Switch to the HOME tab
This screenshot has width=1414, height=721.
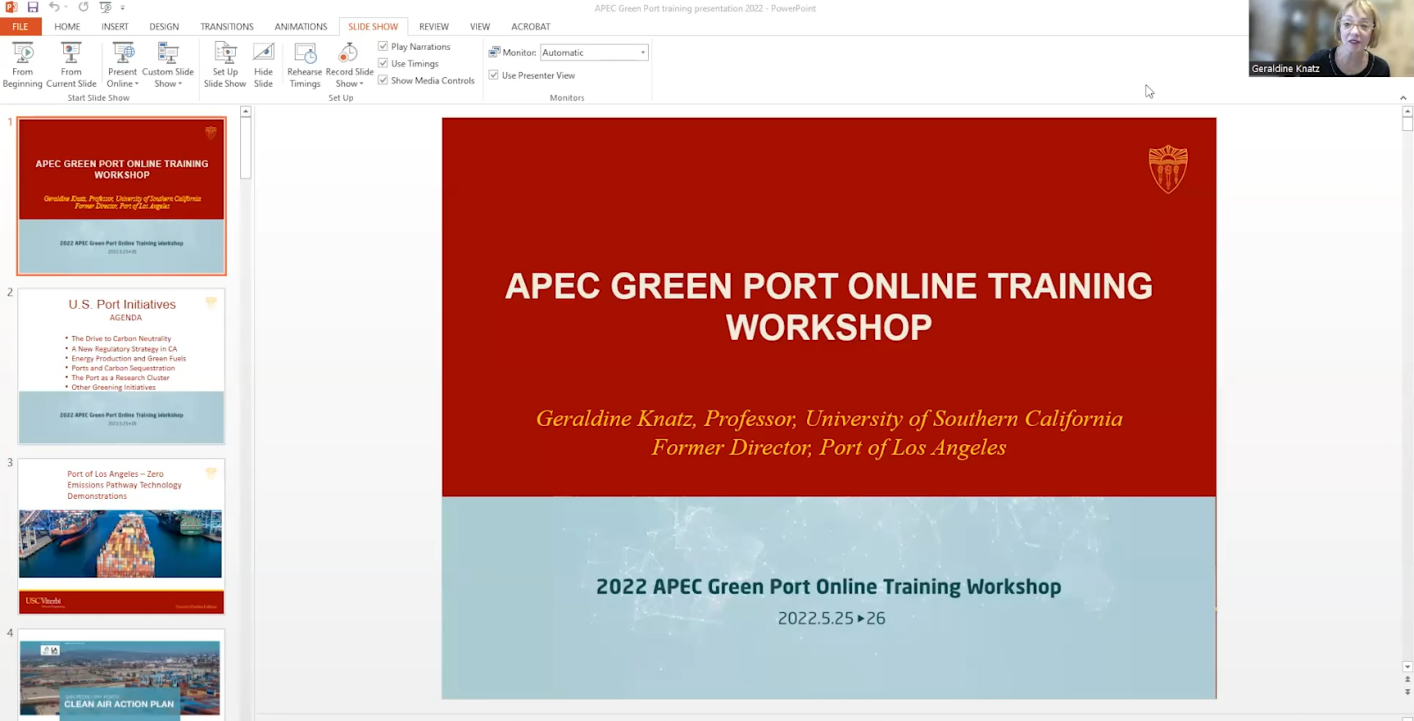pos(67,27)
